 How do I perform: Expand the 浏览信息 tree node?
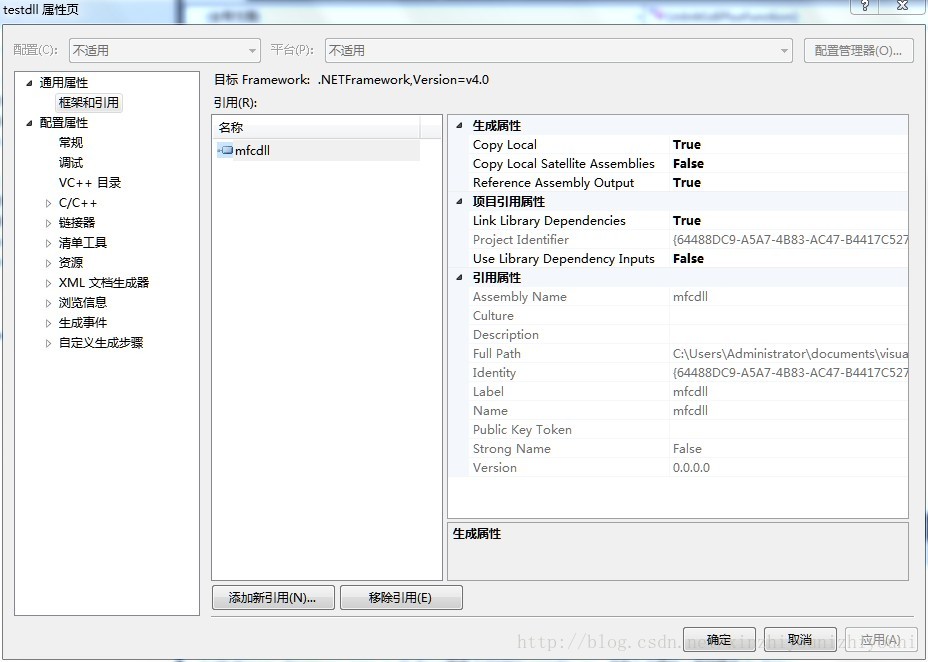pos(49,303)
